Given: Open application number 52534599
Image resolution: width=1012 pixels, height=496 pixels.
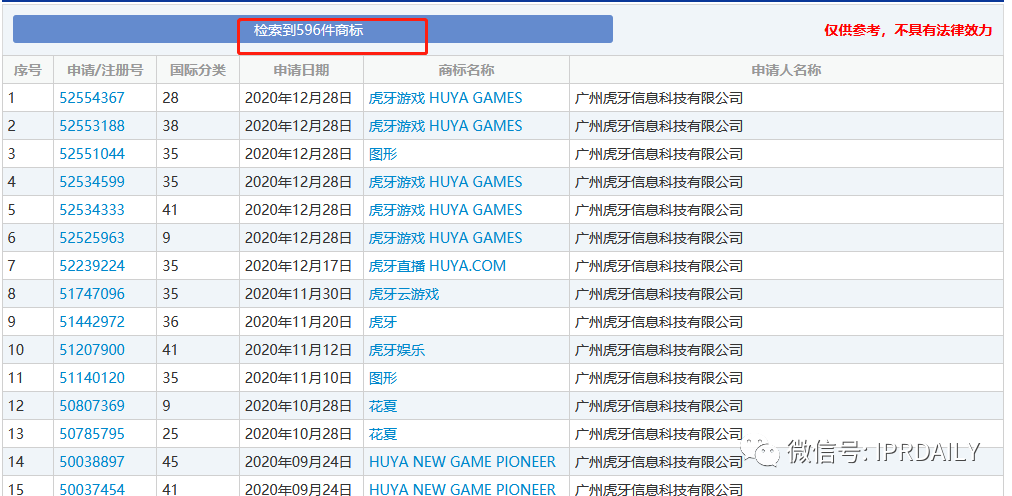Looking at the screenshot, I should pyautogui.click(x=92, y=182).
